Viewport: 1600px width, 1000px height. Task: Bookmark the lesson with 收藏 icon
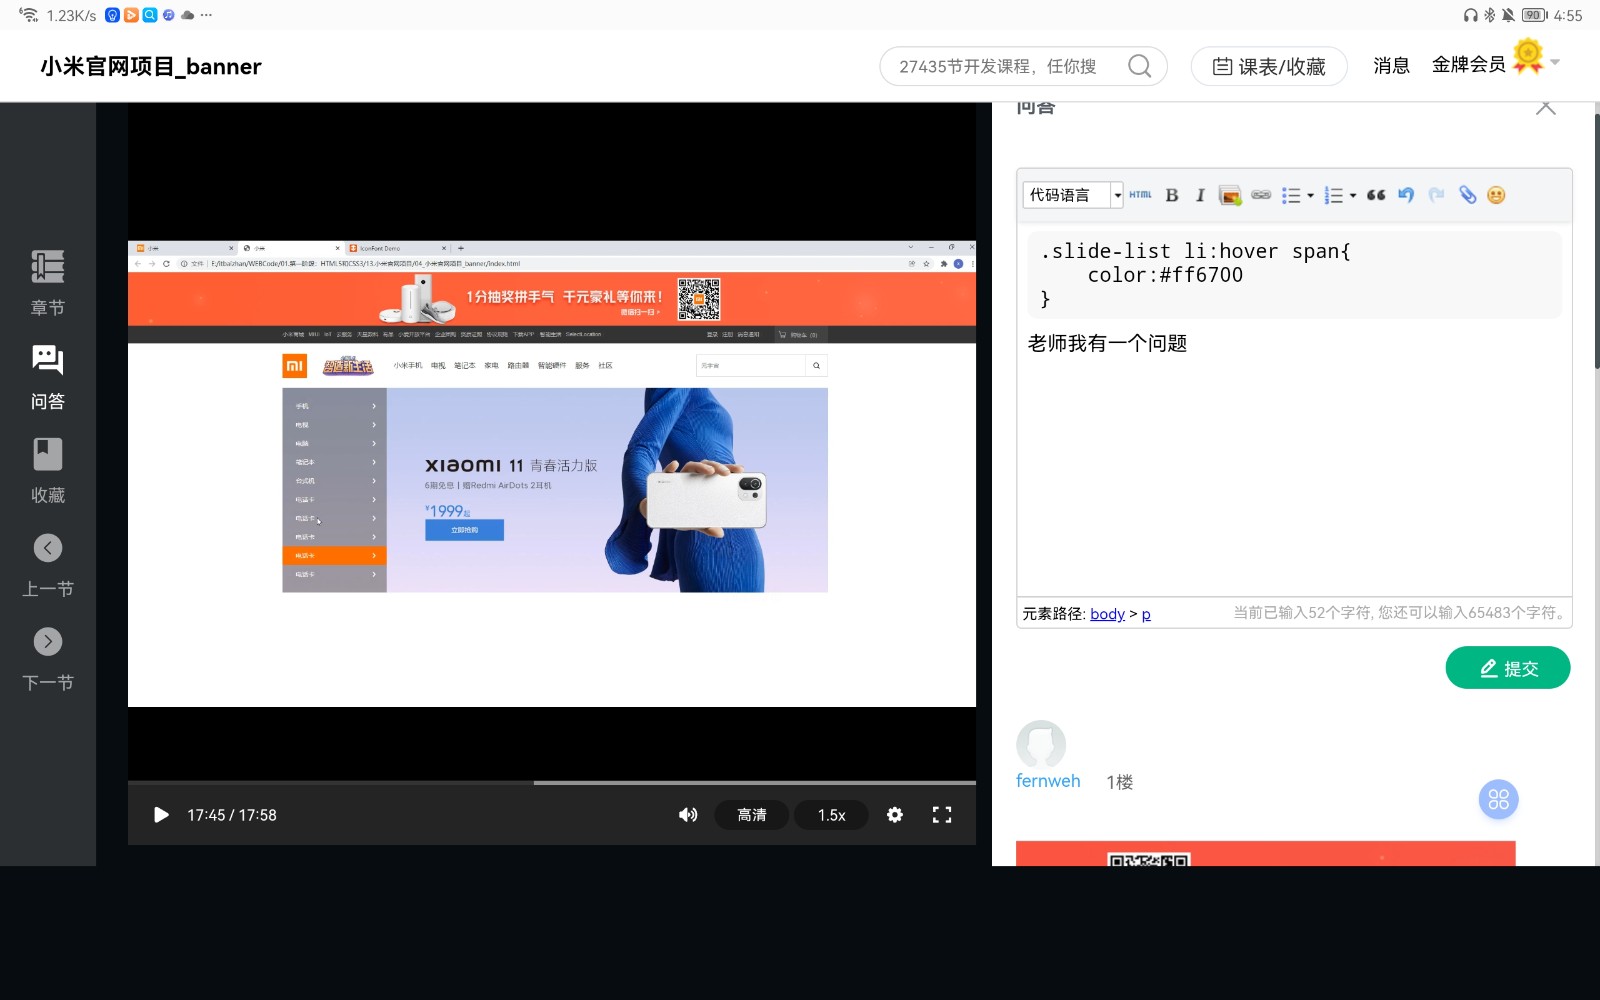pos(48,470)
